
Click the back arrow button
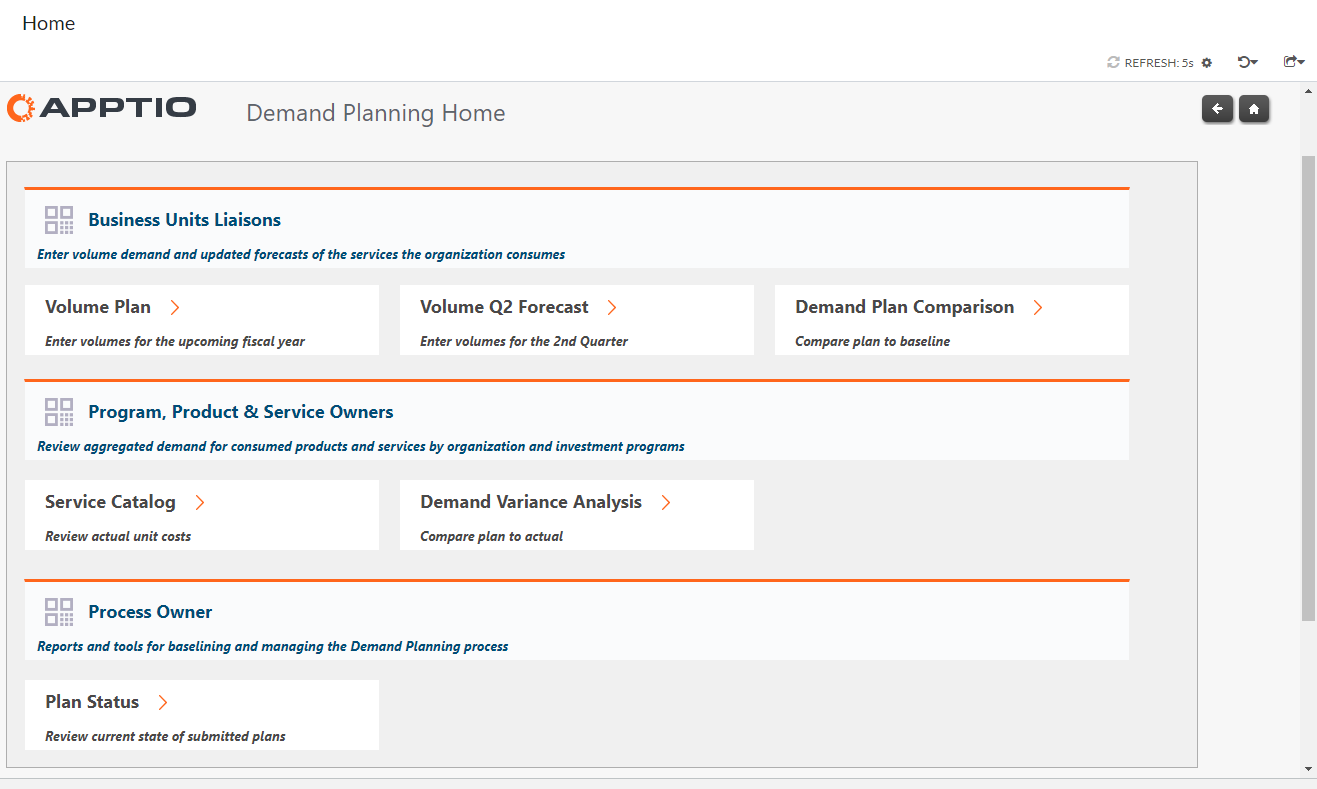[1217, 109]
